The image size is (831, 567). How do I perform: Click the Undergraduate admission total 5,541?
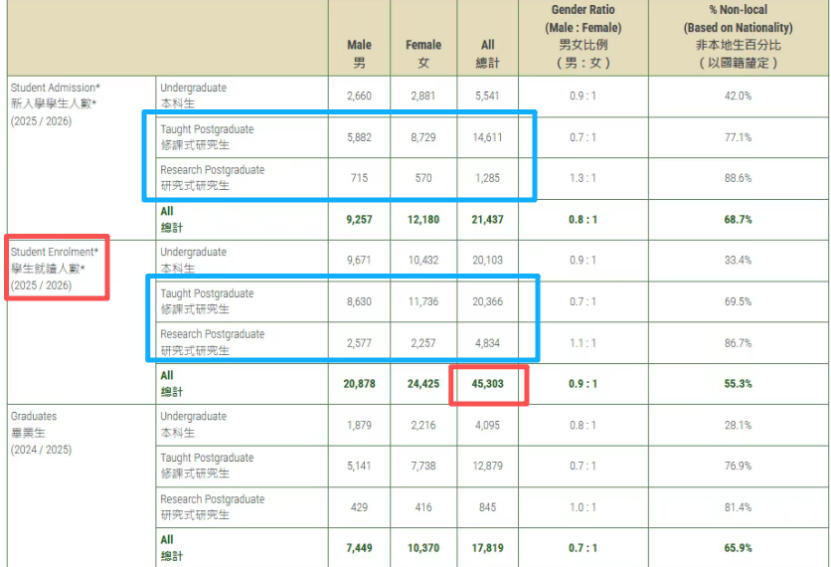point(487,96)
